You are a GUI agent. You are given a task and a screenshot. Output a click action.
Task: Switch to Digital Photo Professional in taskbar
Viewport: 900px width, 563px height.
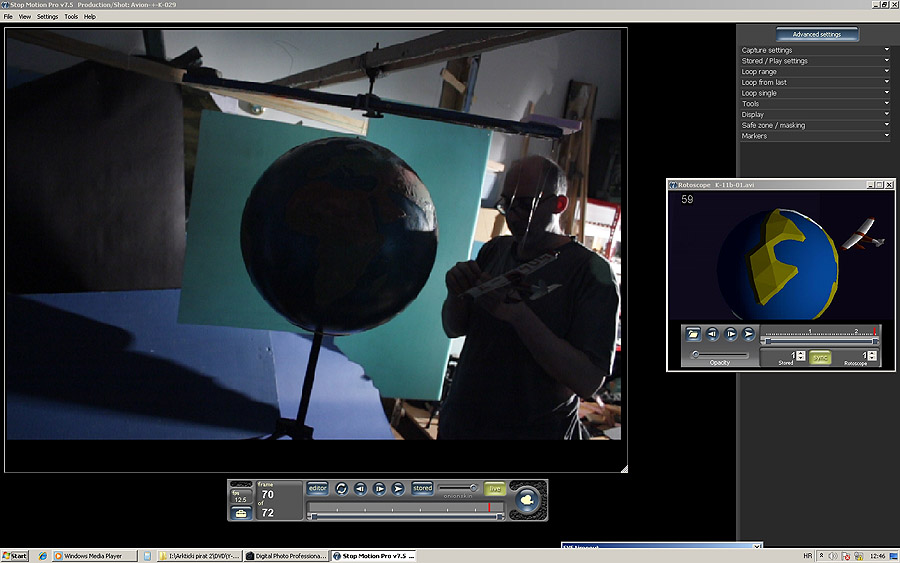[x=286, y=556]
